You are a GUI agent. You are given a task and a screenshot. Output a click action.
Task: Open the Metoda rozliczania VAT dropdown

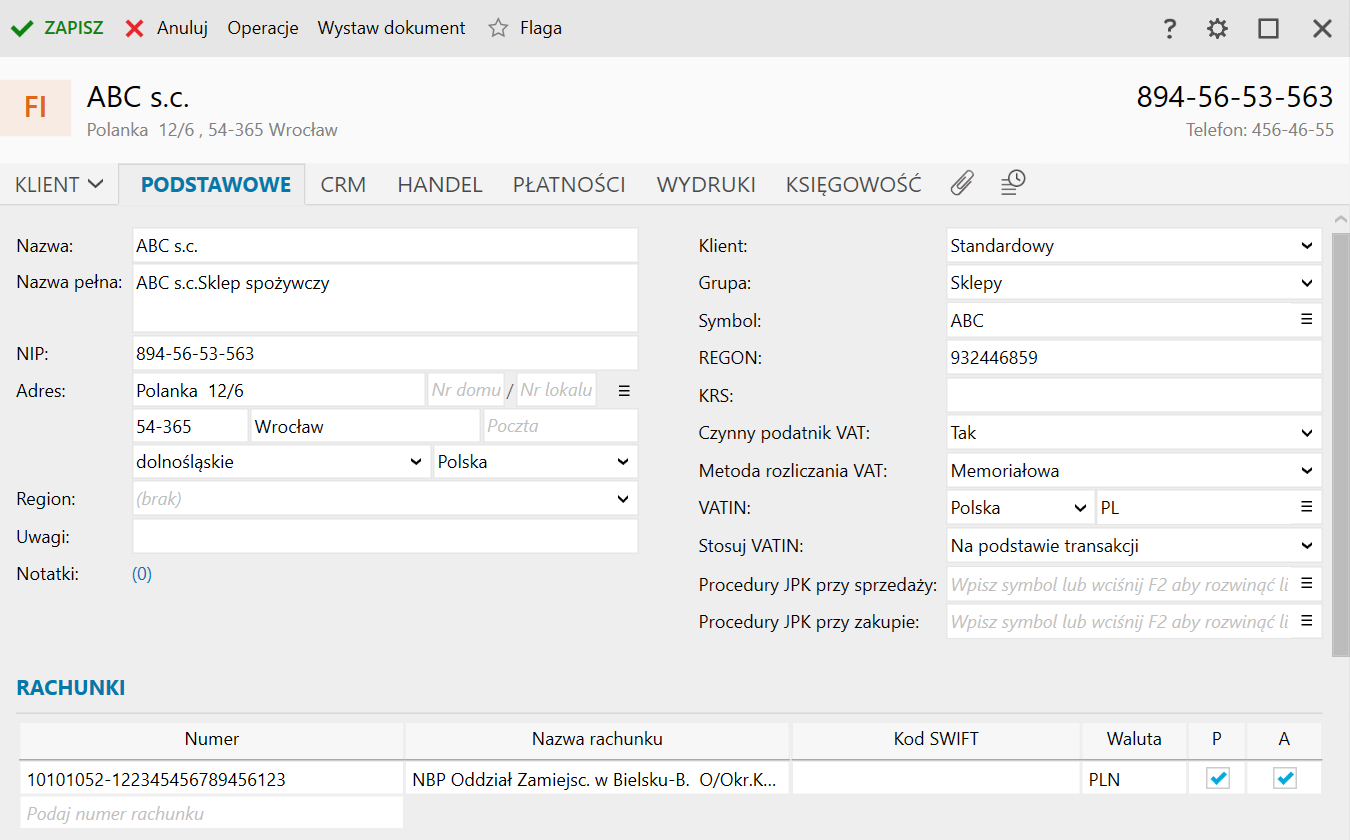pos(1306,470)
